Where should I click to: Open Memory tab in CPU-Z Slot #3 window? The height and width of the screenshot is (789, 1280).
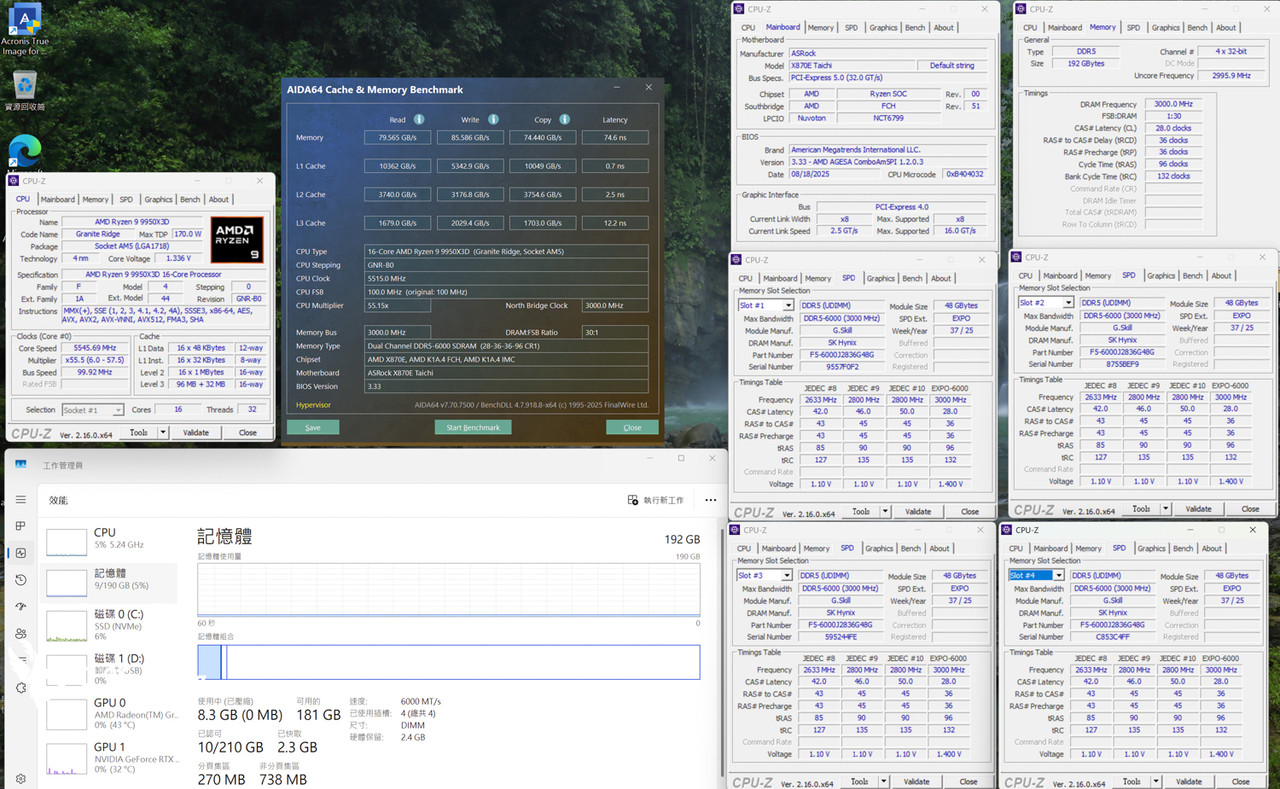point(816,548)
